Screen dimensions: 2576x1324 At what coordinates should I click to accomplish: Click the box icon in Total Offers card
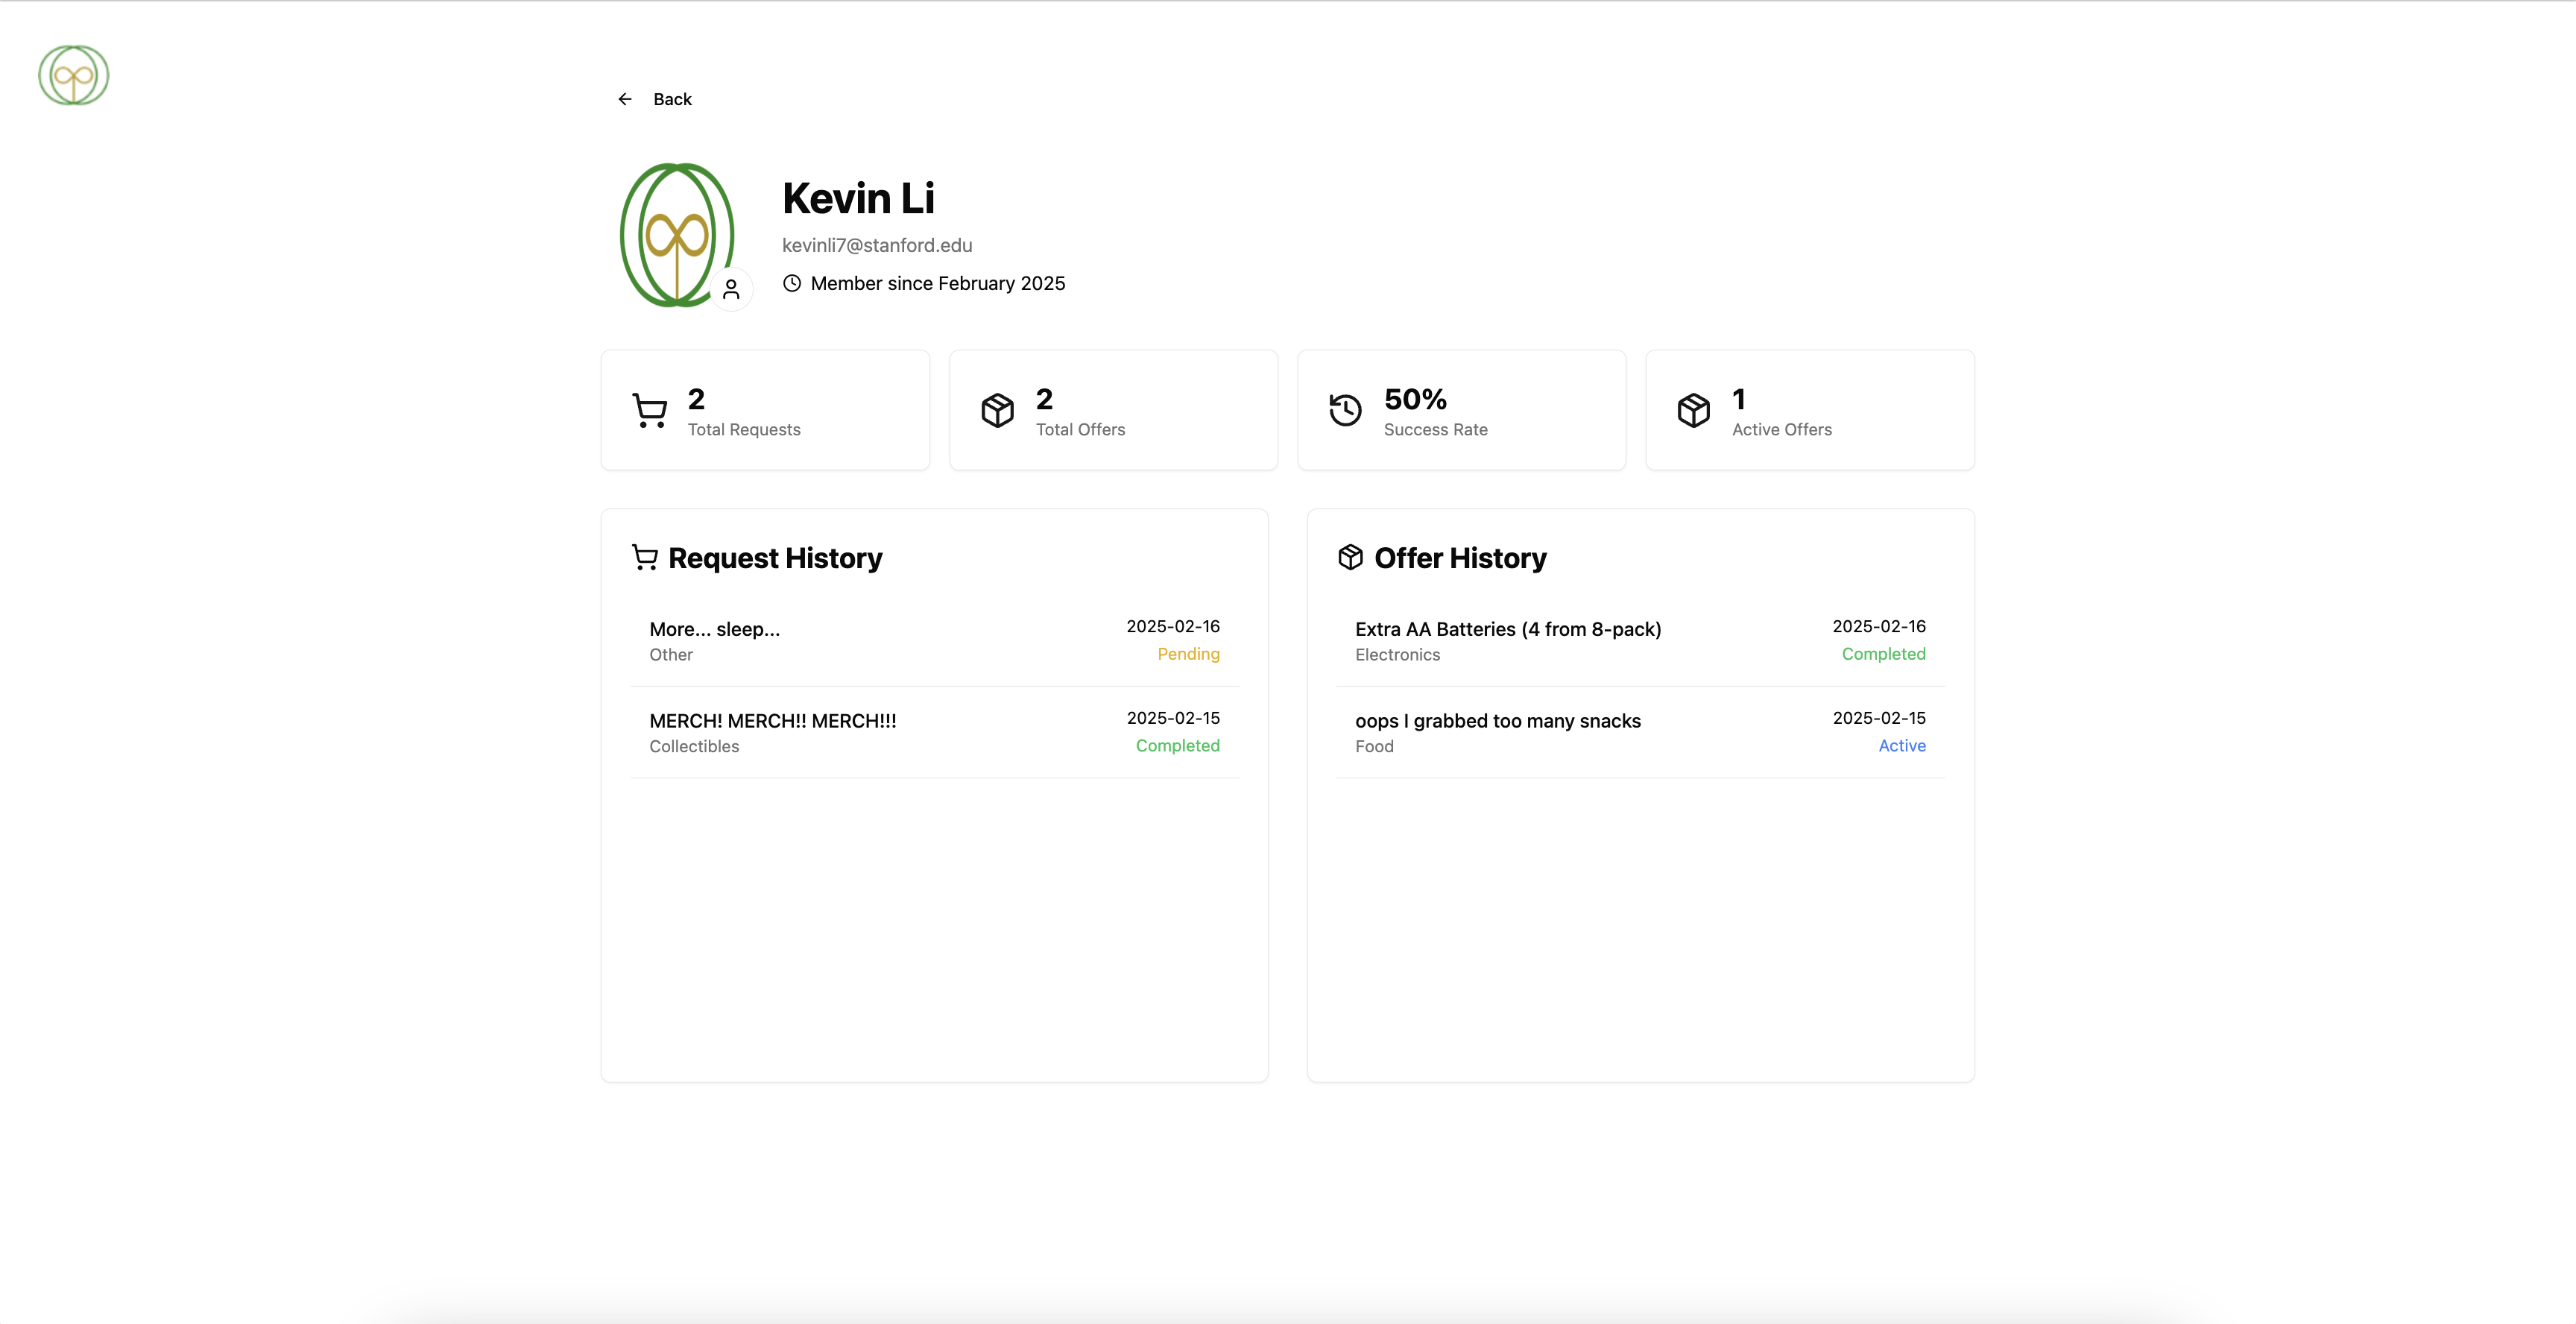click(997, 410)
